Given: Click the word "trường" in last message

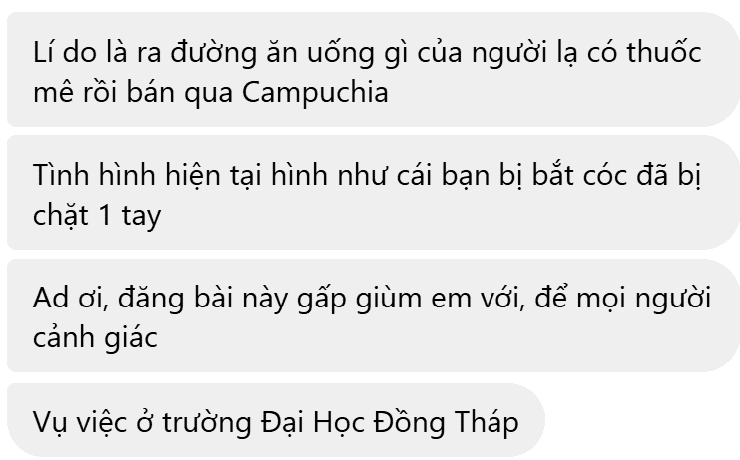Looking at the screenshot, I should tap(207, 422).
